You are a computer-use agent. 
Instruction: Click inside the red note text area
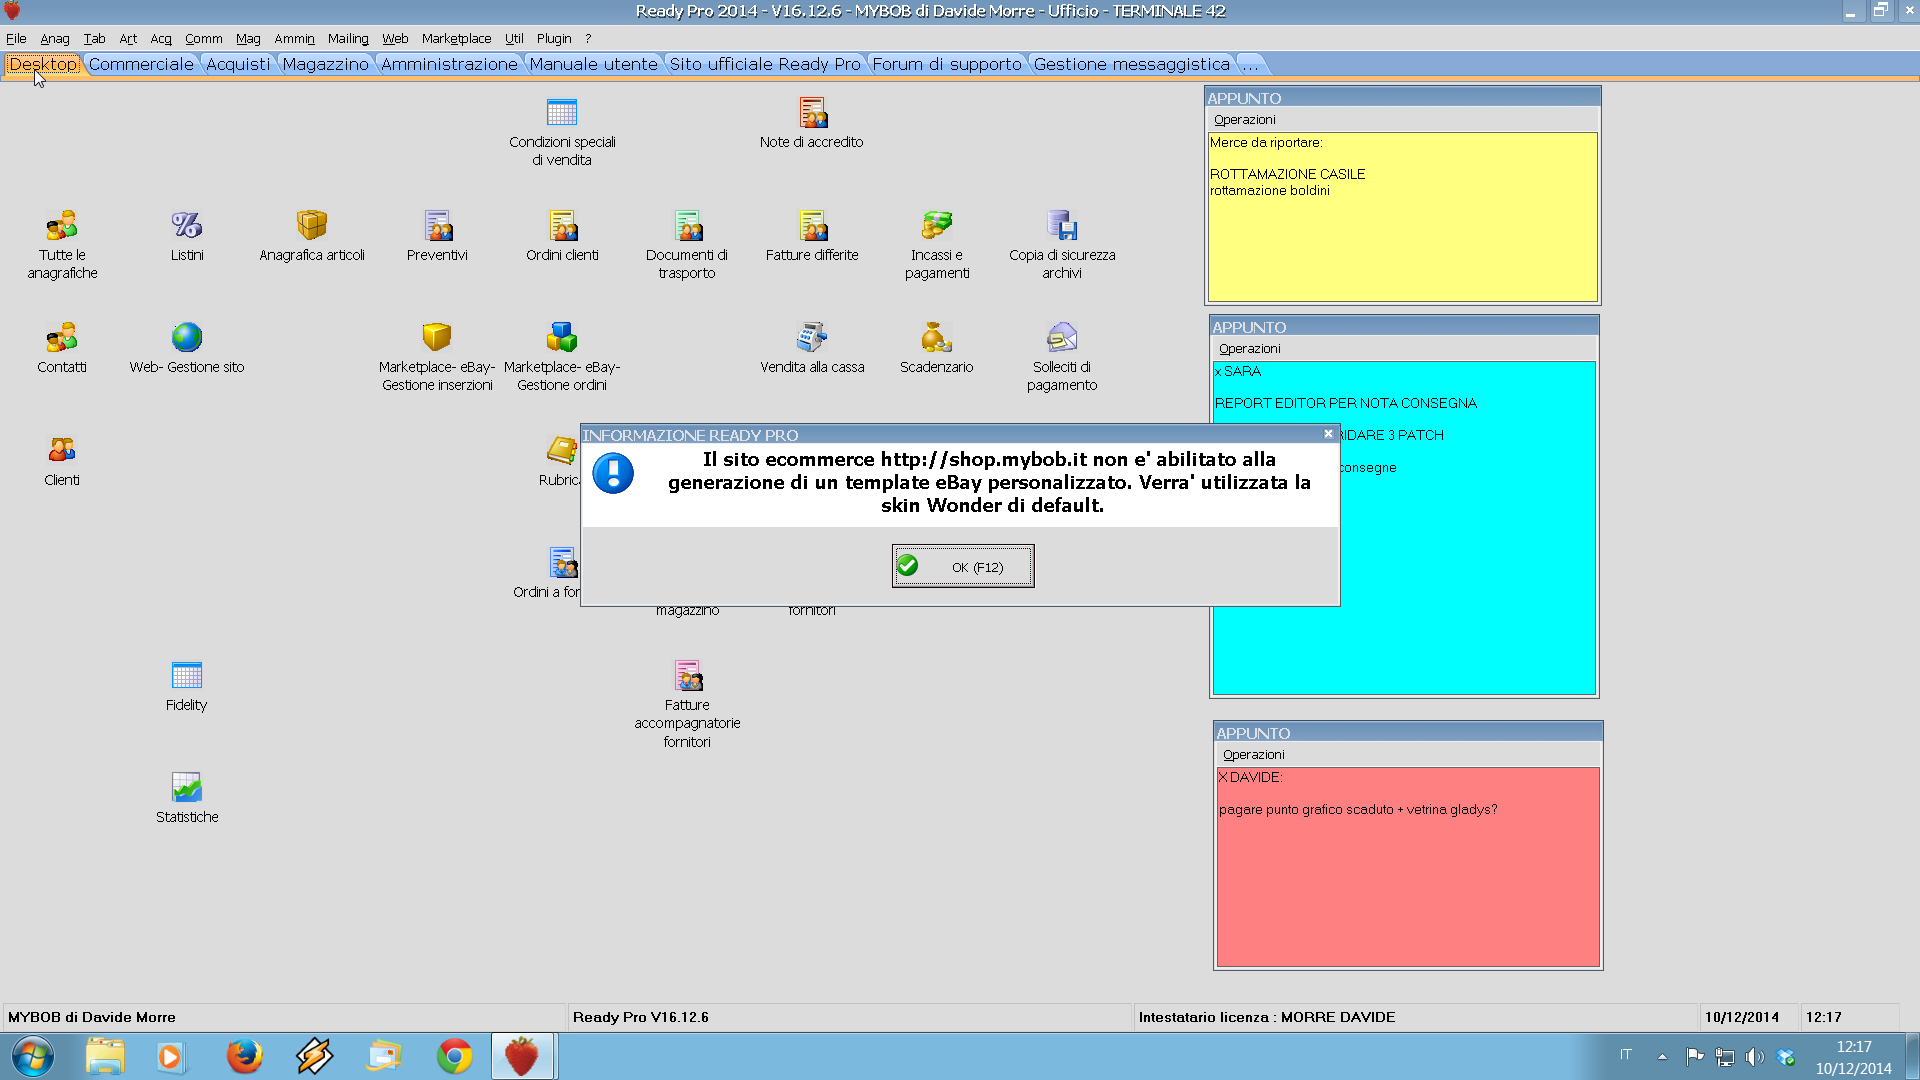pos(1408,866)
